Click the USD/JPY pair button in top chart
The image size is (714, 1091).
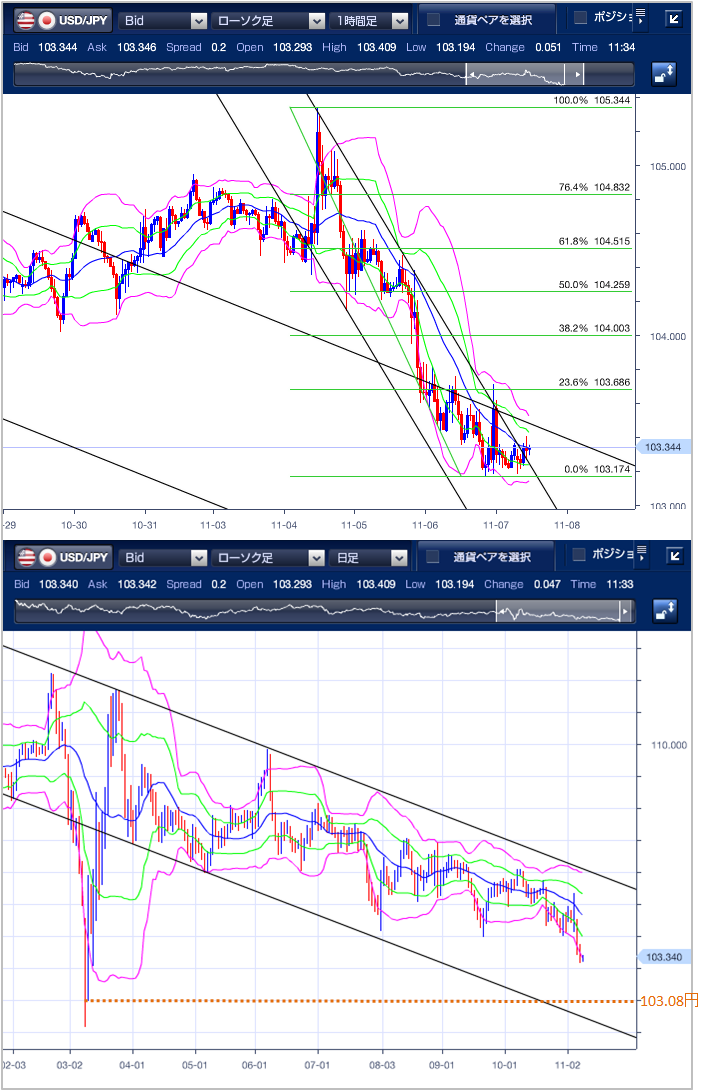pyautogui.click(x=60, y=20)
